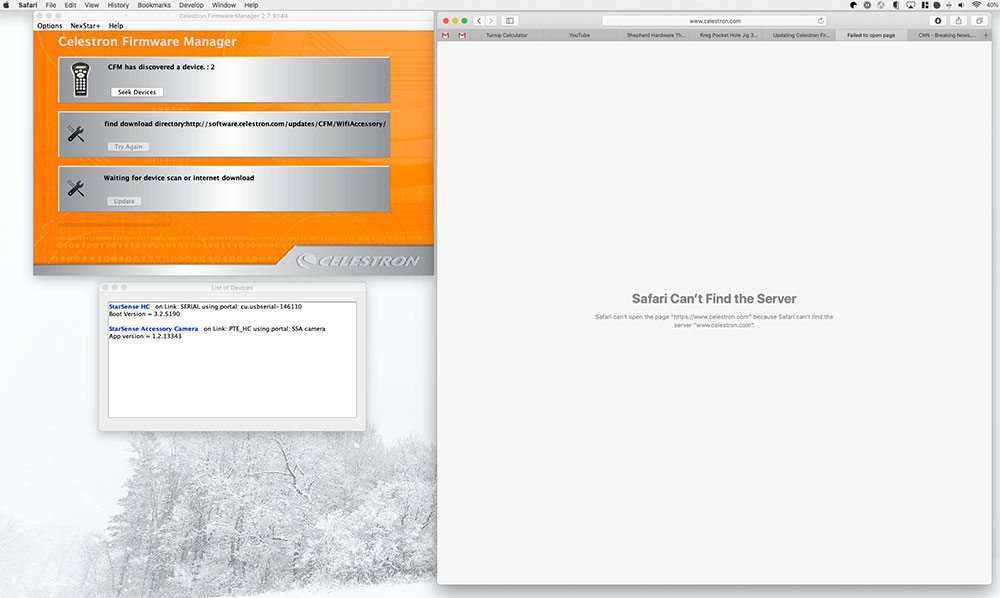Switch to YouTube tab
The image size is (1000, 598).
(x=579, y=35)
